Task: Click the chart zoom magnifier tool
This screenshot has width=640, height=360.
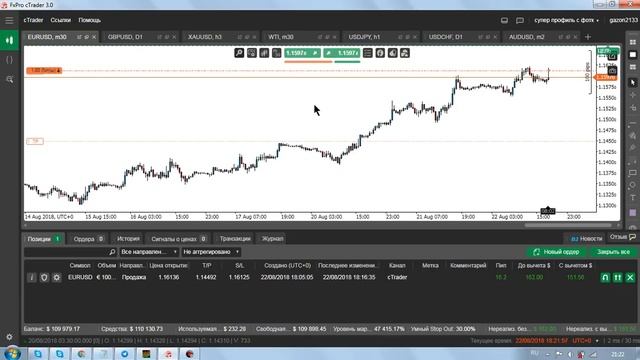Action: pos(239,53)
